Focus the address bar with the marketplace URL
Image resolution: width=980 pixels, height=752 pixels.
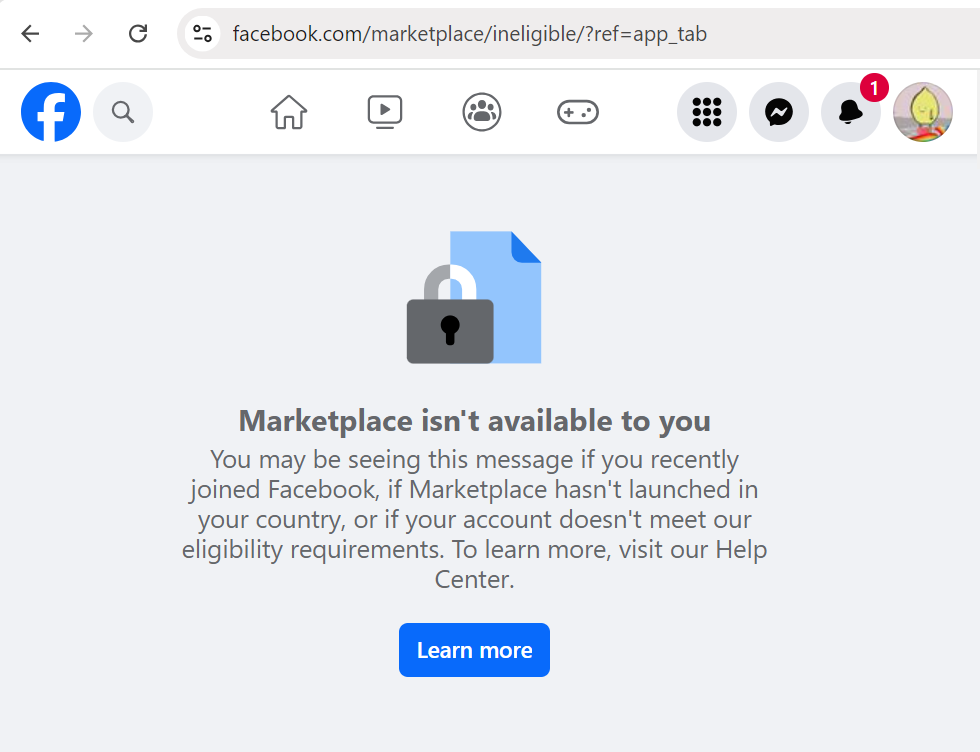click(x=588, y=34)
